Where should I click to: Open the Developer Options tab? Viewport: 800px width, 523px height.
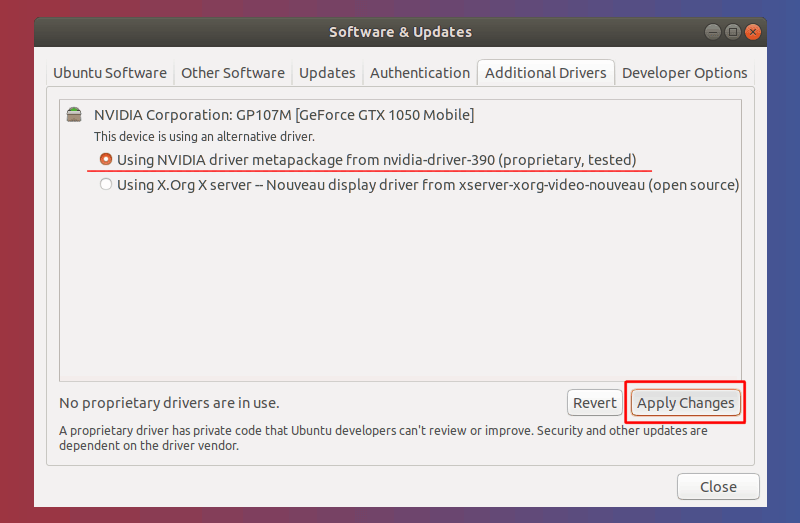coord(684,73)
